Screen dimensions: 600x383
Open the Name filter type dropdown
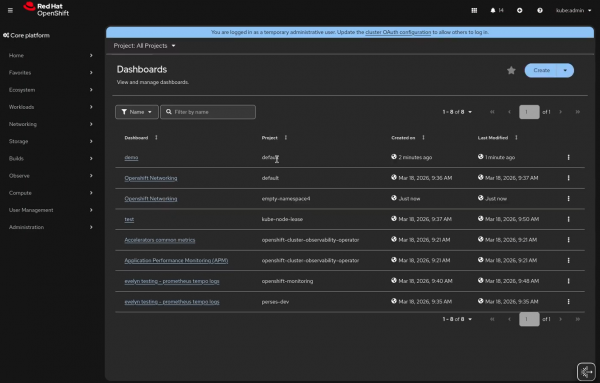[x=137, y=112]
